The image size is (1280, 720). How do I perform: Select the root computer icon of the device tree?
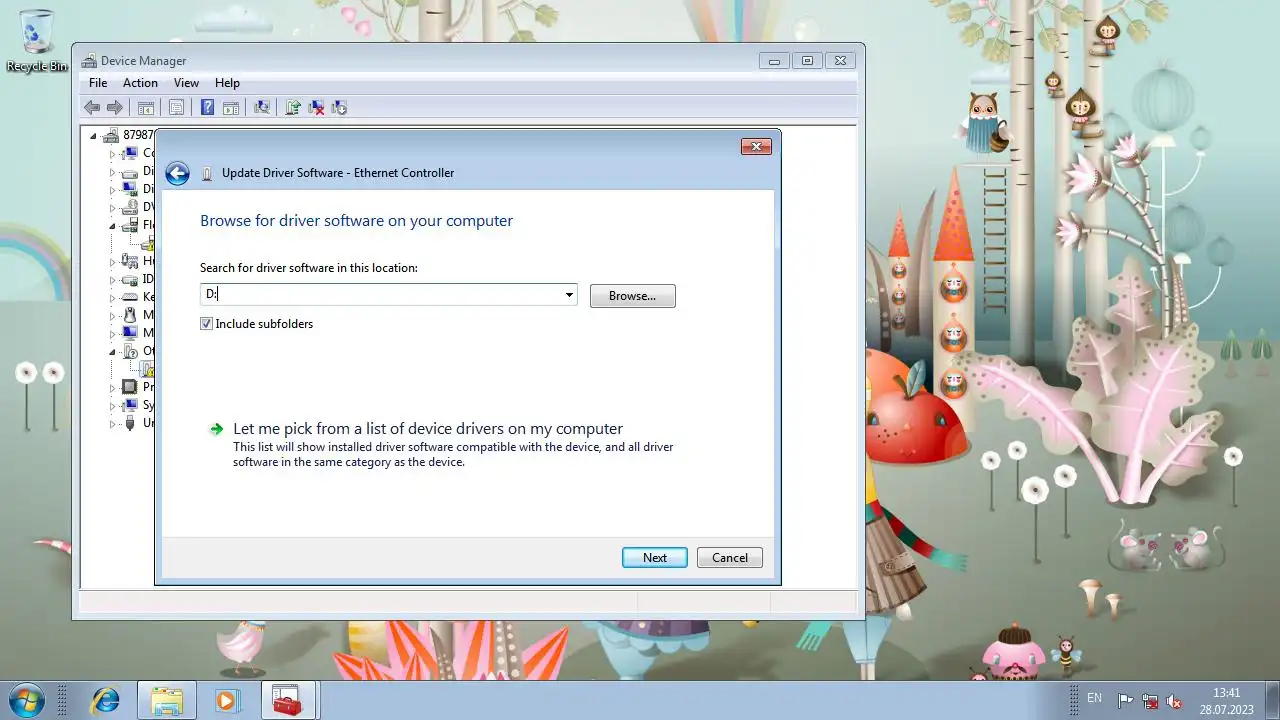[110, 135]
